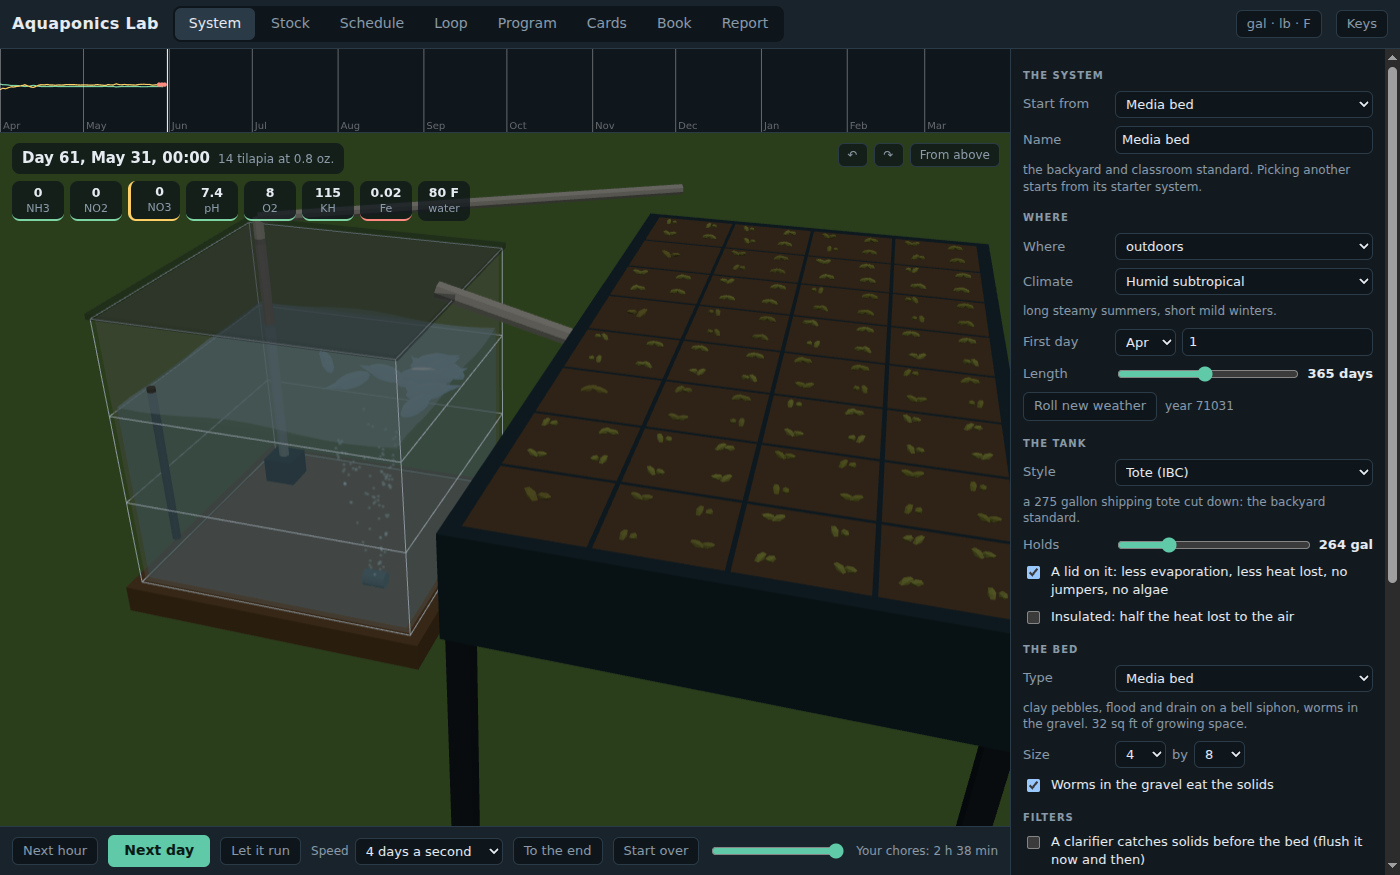Click the gal · lb · F units button
This screenshot has height=875, width=1400.
point(1279,24)
